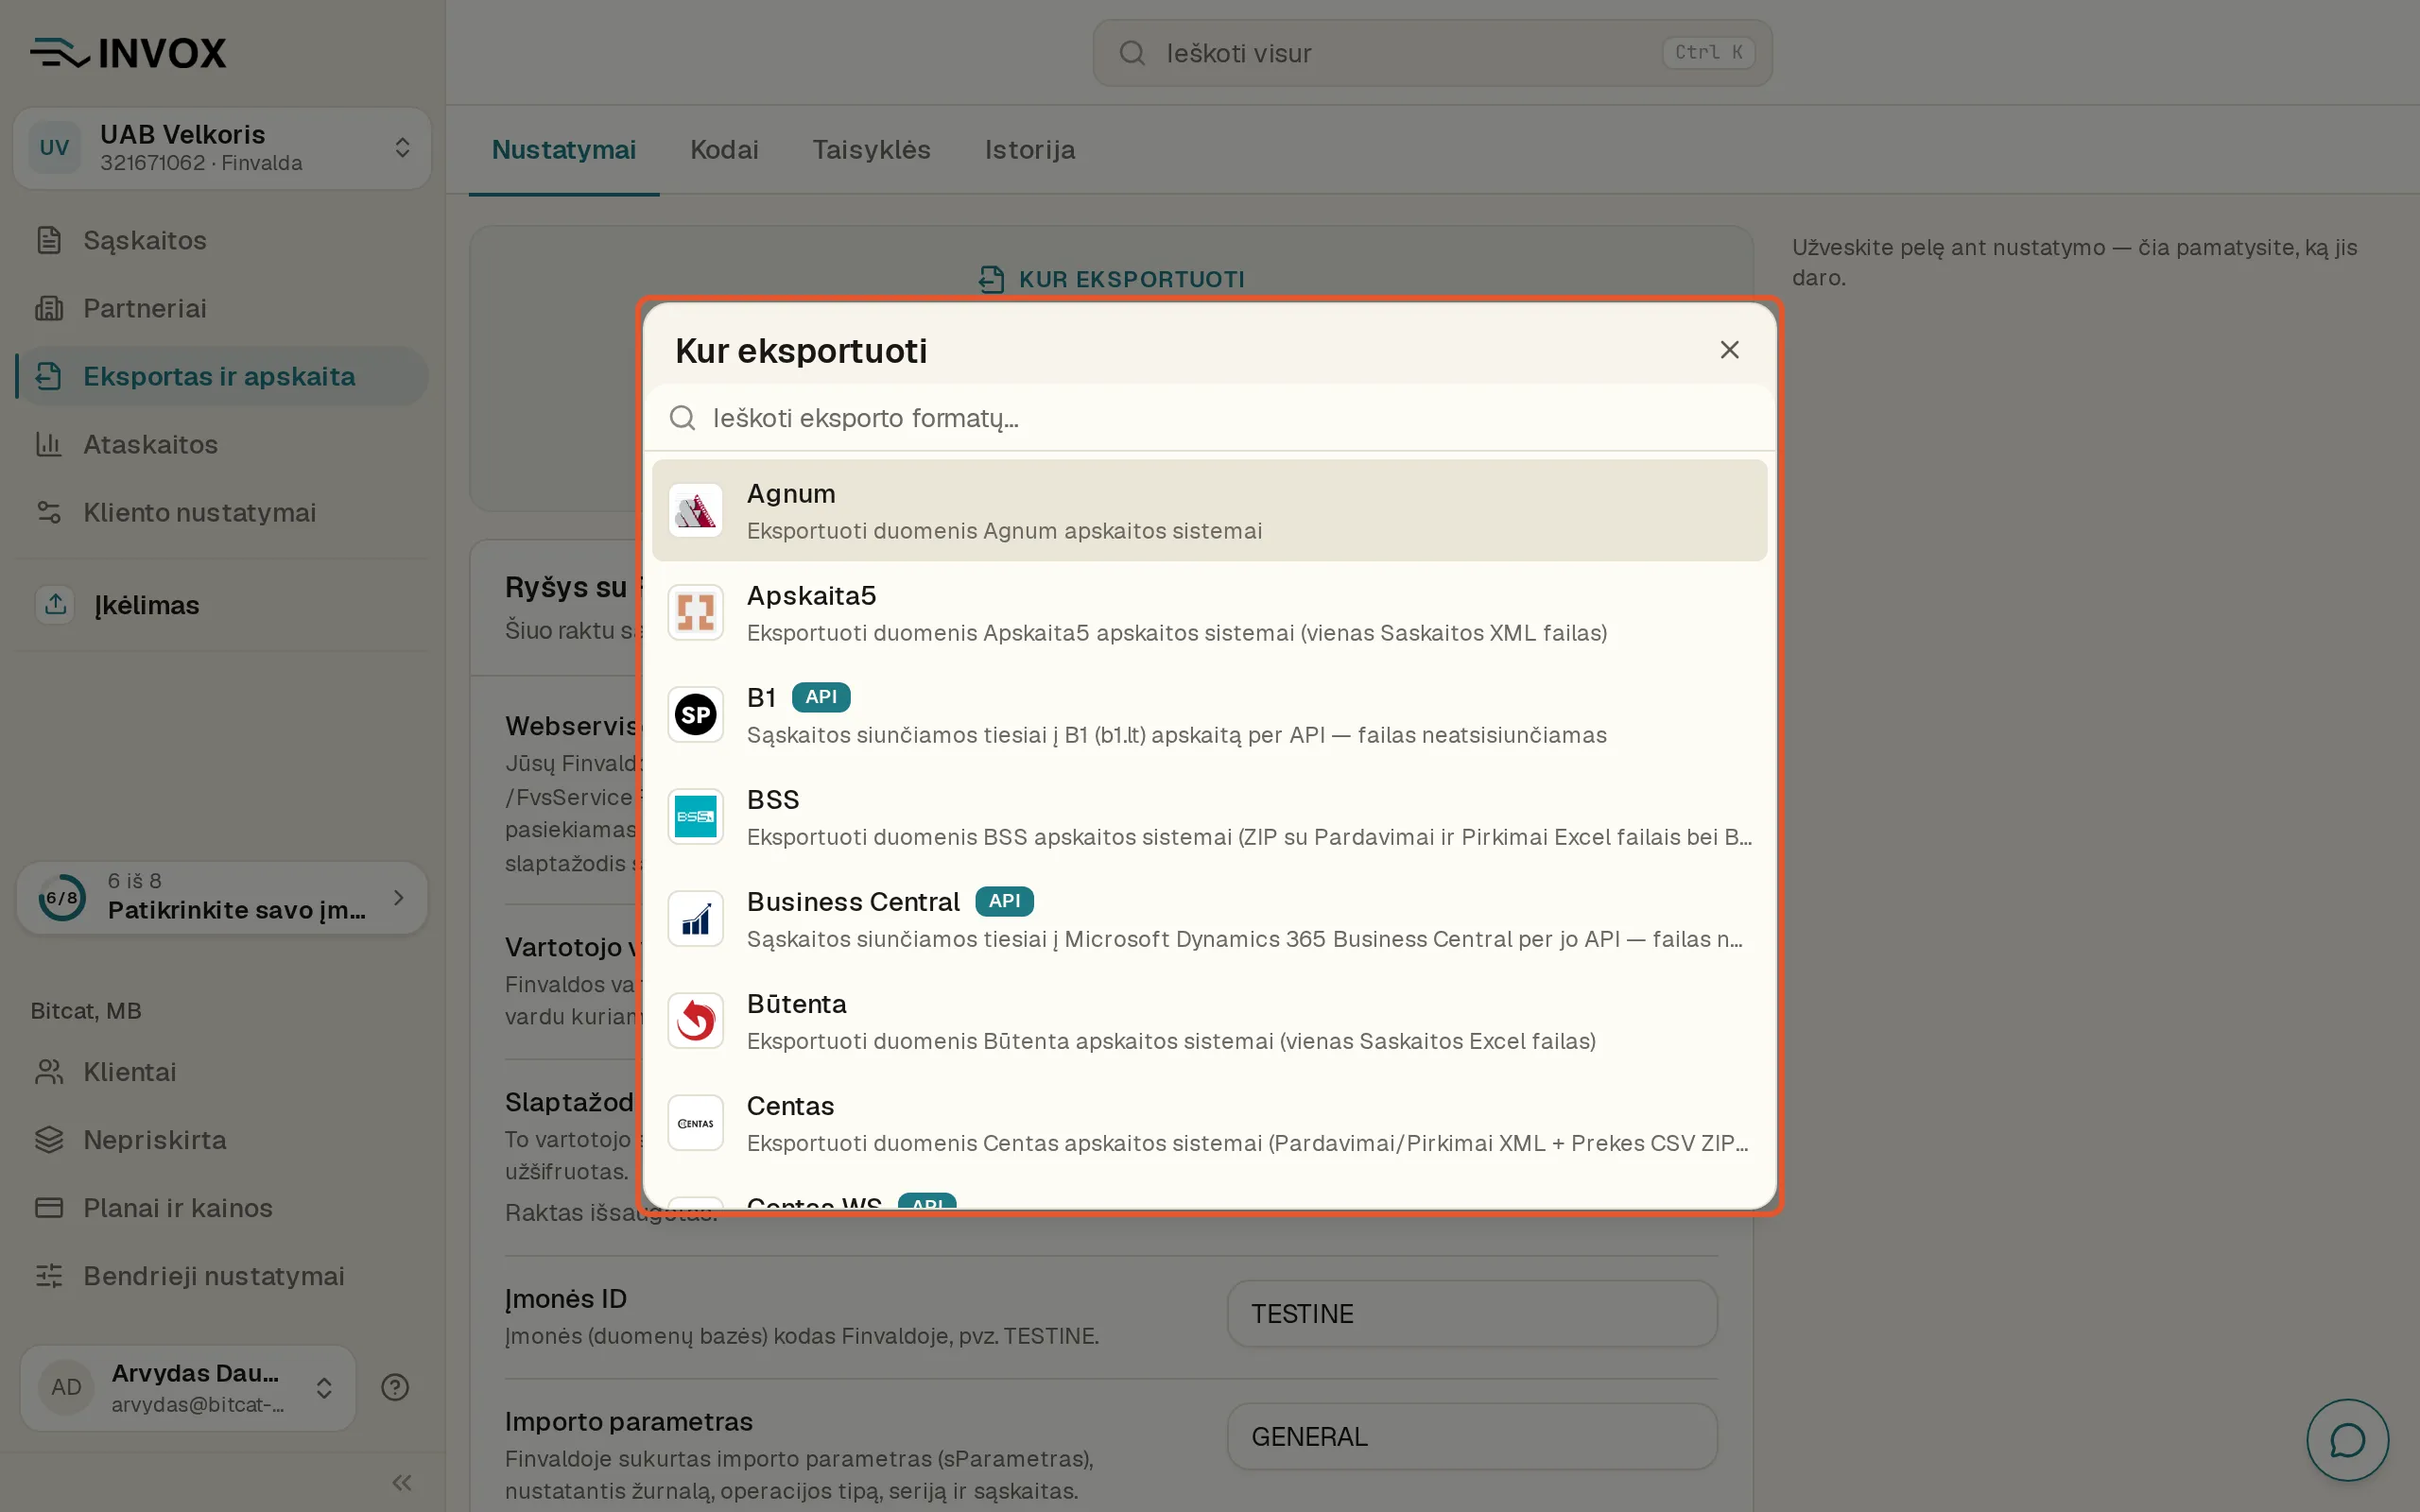Screen dimensions: 2420x1512
Task: Focus the Ieškoti eksporto formatų search field
Action: click(1209, 418)
